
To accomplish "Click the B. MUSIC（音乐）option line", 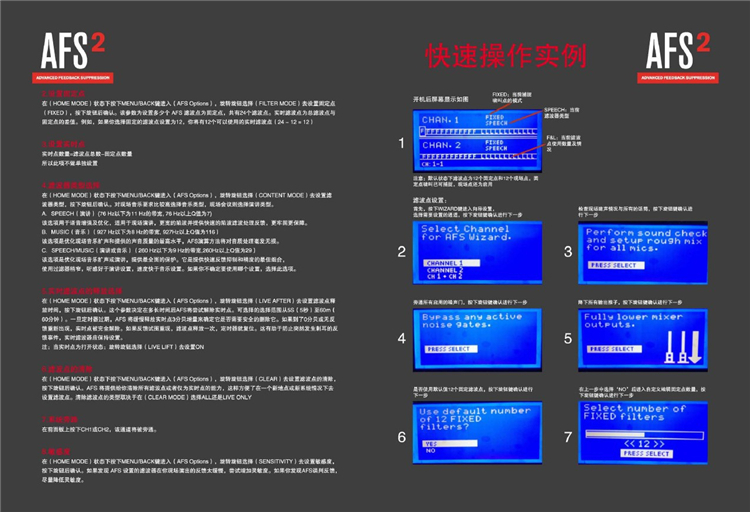I will point(130,232).
